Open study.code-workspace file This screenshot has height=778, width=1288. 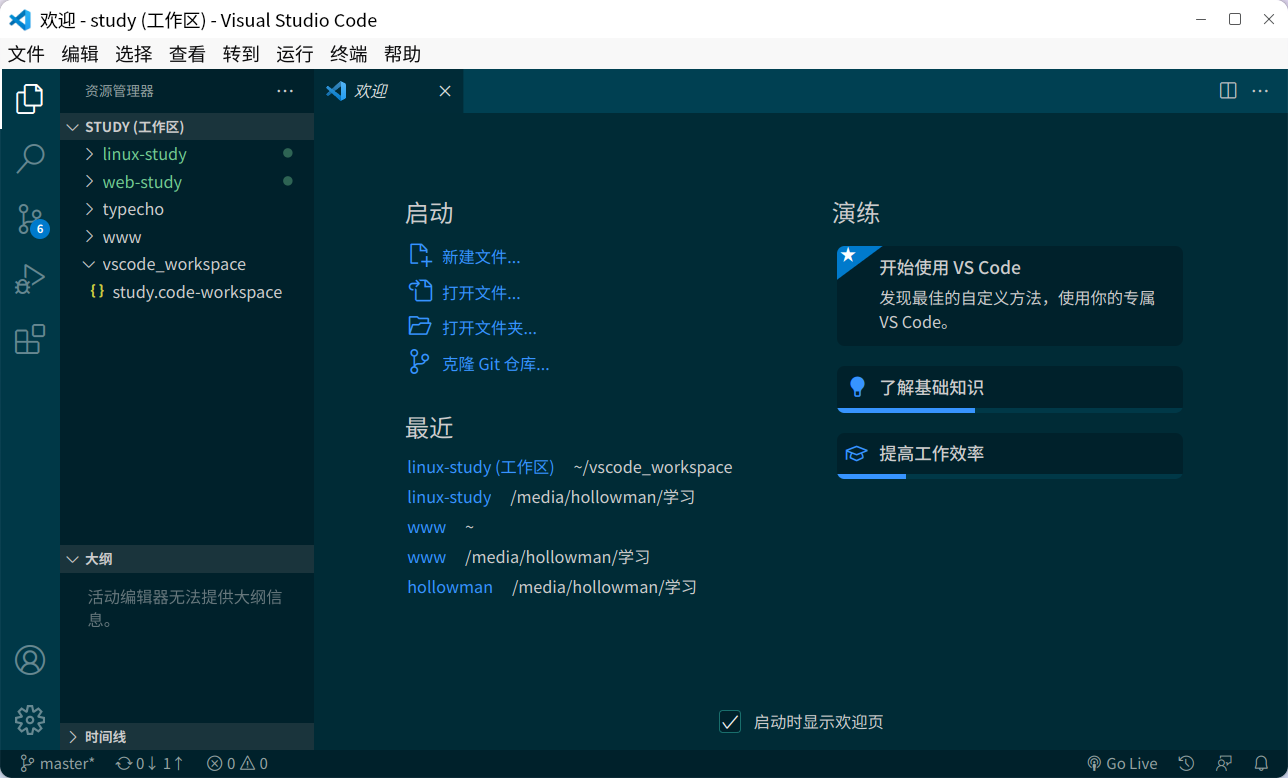187,292
